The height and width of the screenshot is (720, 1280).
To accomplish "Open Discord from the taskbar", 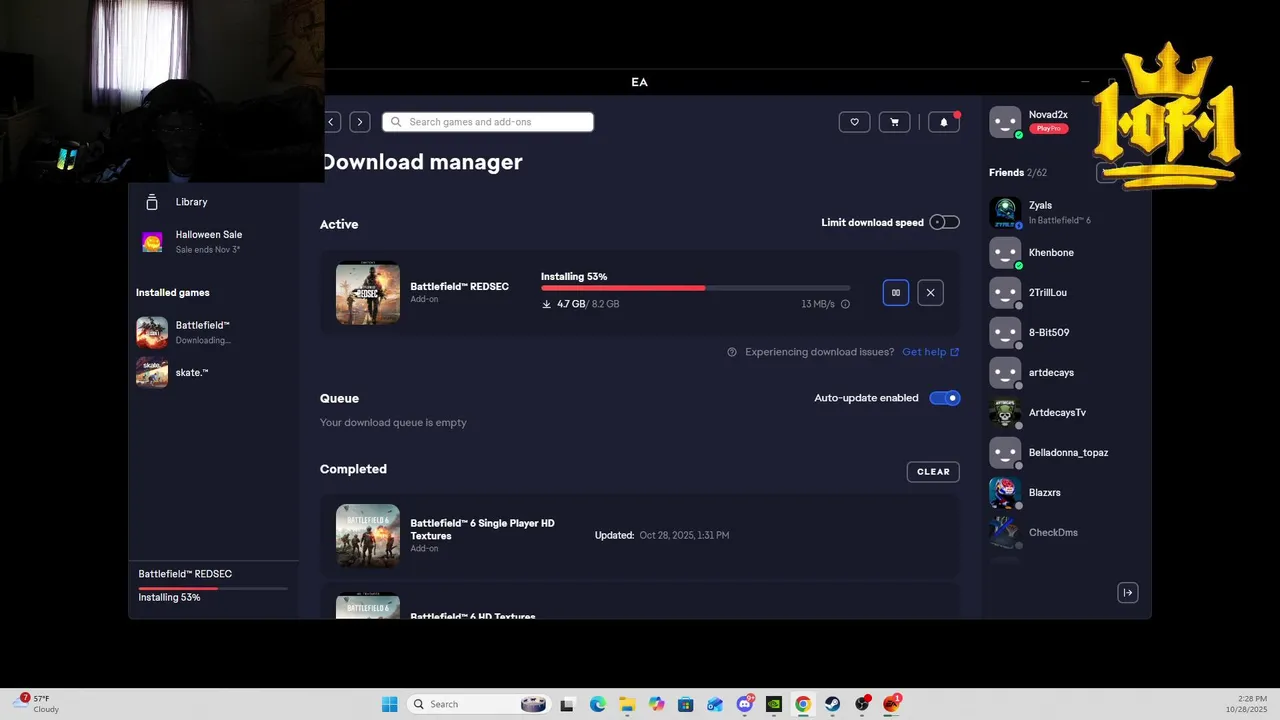I will [744, 704].
